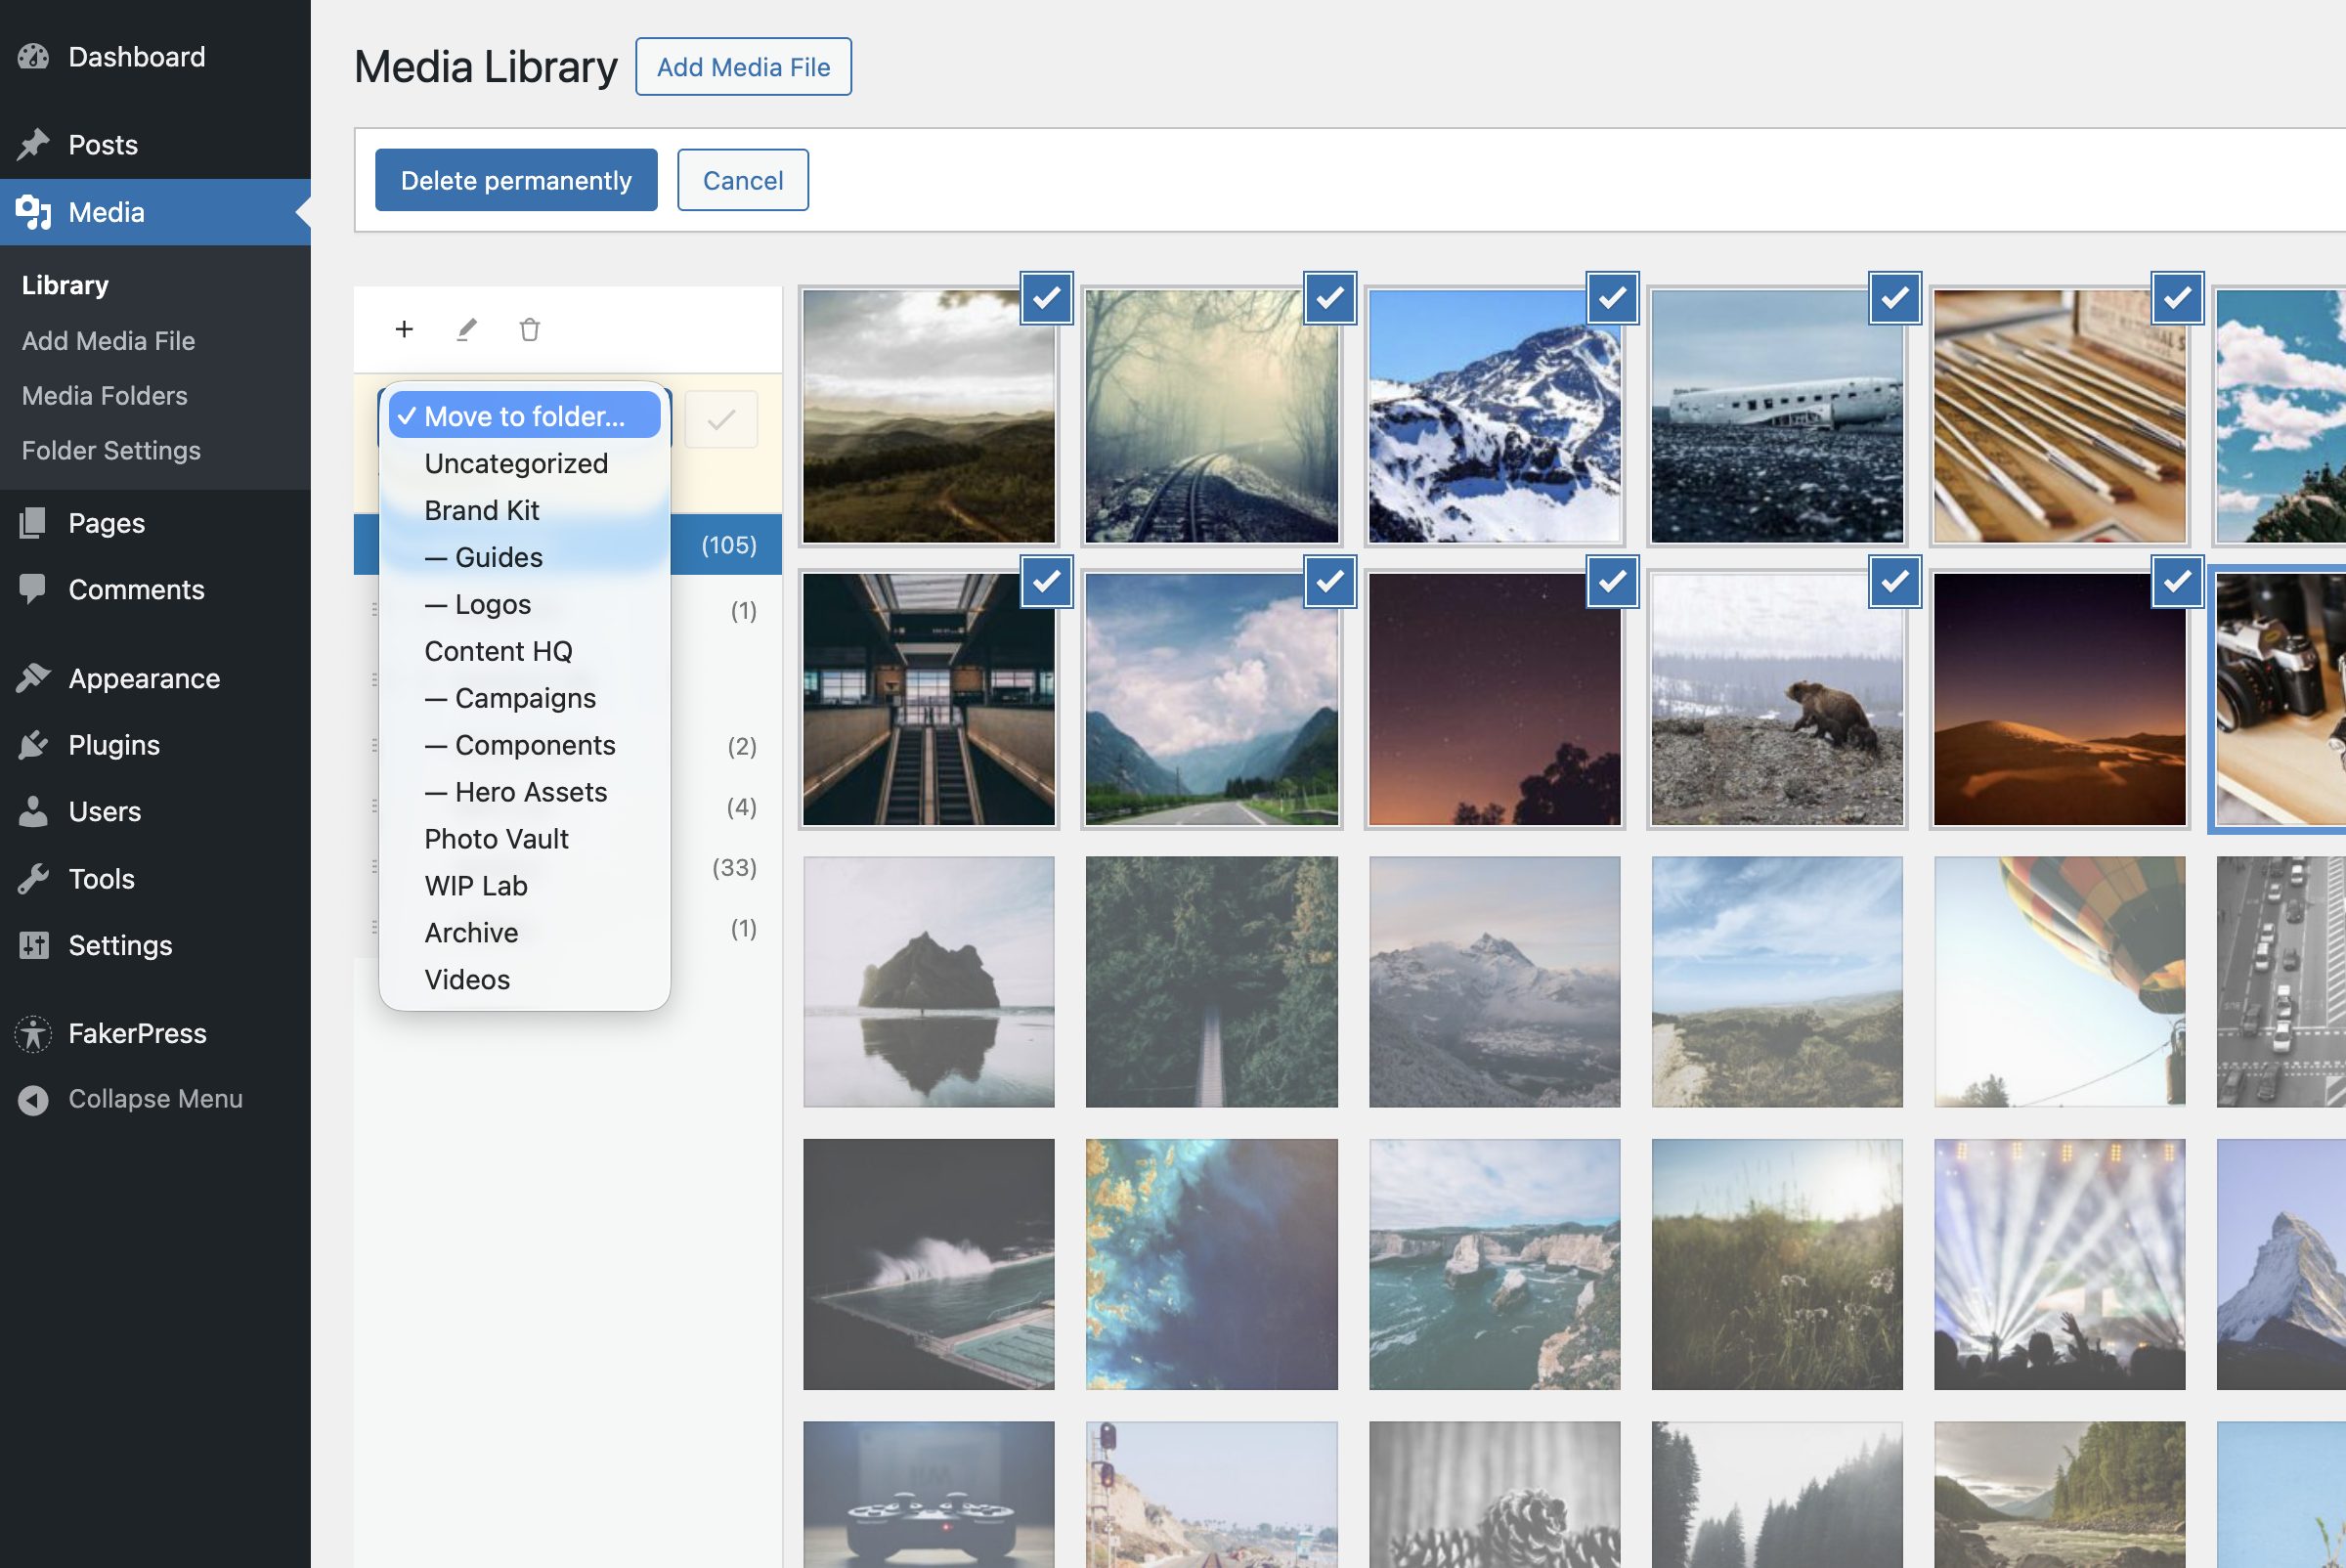
Task: Uncheck the snowy mountain image checkbox
Action: (1612, 298)
